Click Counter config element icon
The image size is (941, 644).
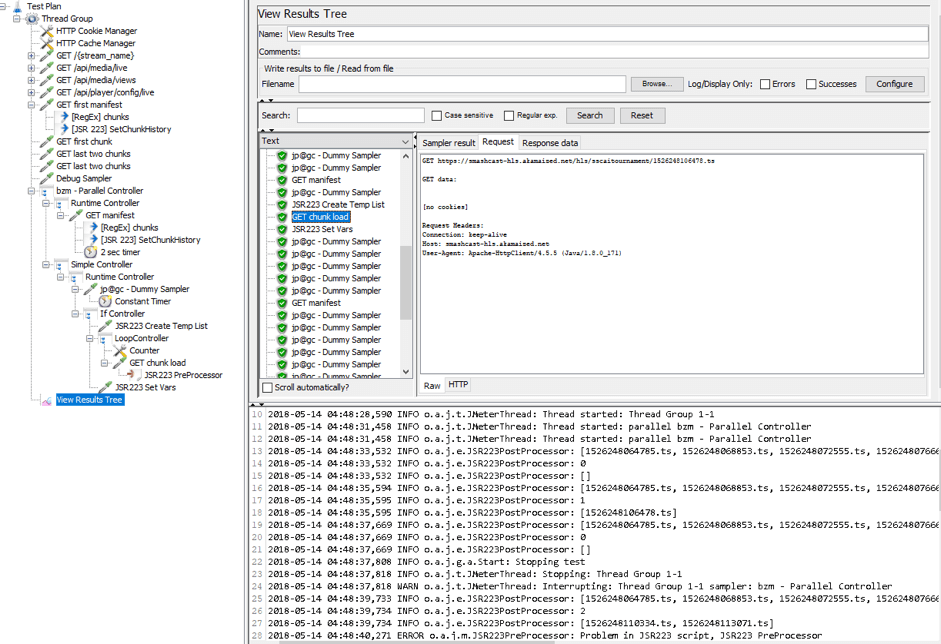[x=120, y=351]
